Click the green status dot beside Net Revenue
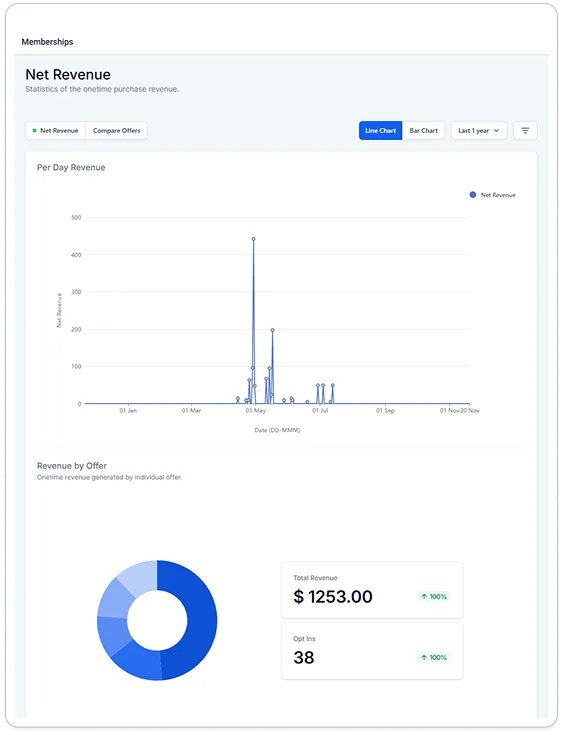Screen dimensions: 563x735 tap(34, 131)
